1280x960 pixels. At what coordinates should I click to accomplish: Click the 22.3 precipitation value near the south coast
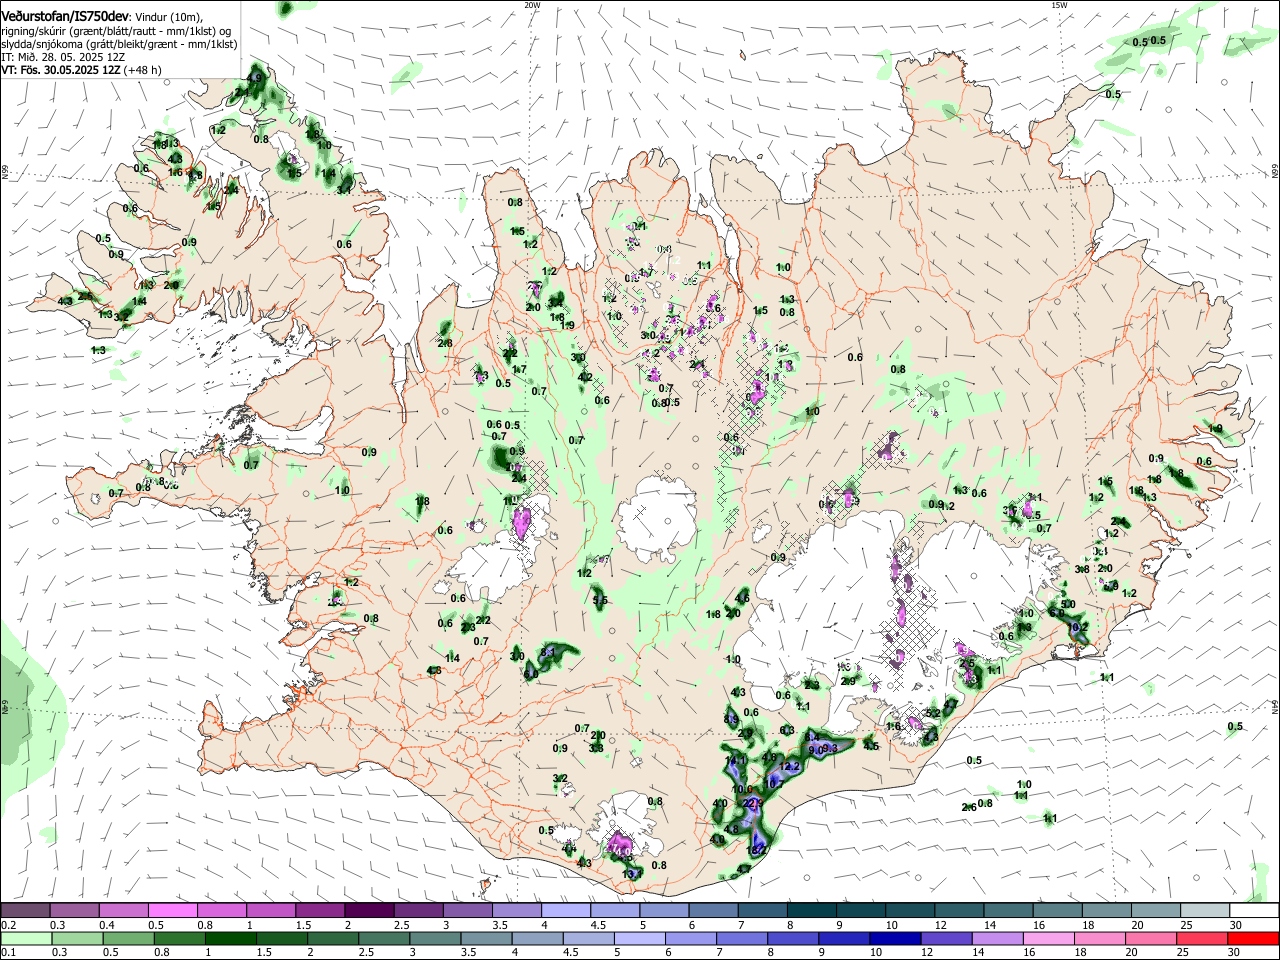click(752, 802)
